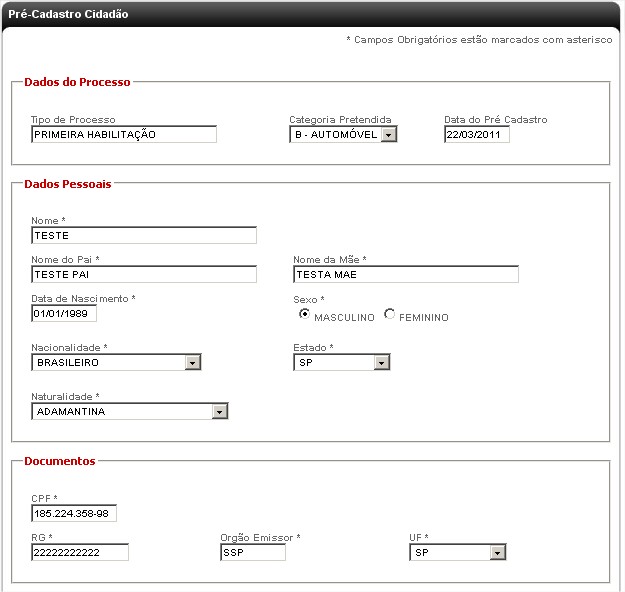Focus the Data de Nascimento field

click(x=64, y=313)
